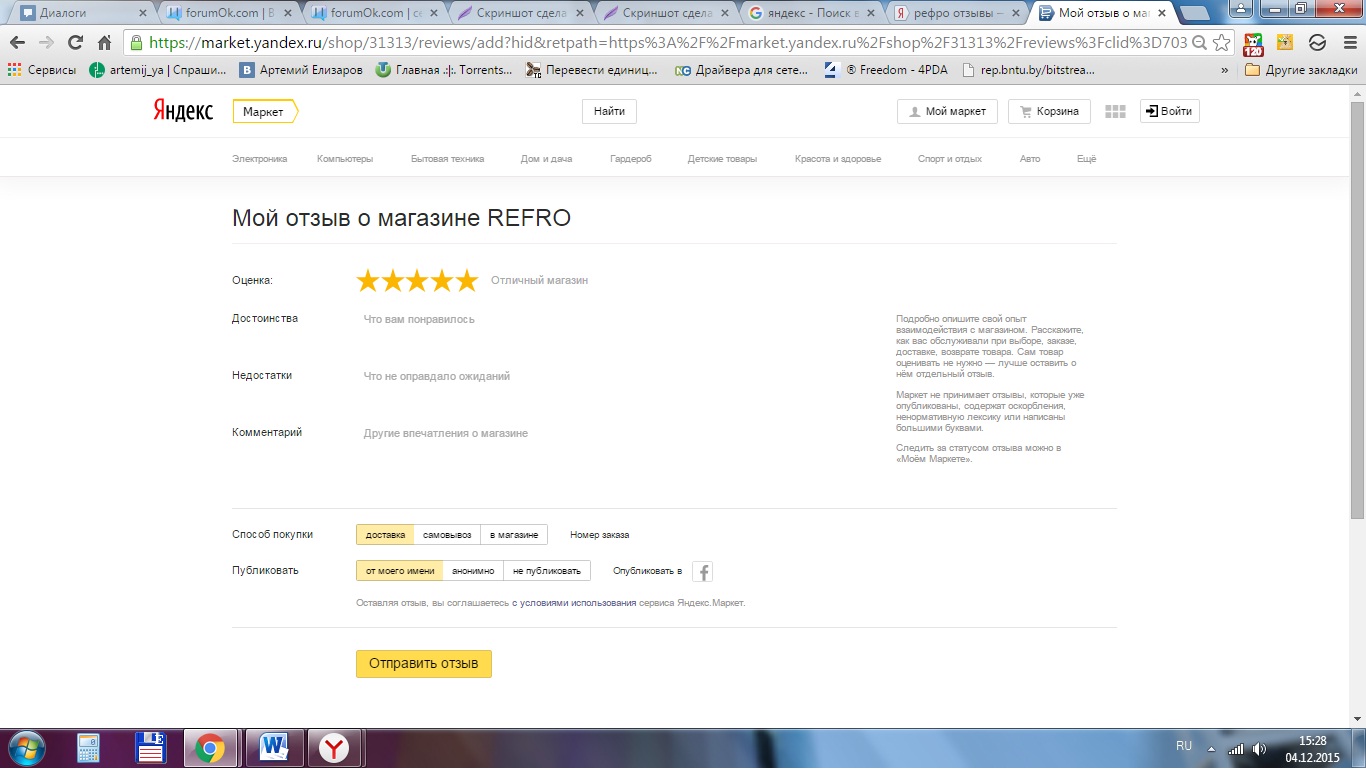The image size is (1366, 770).
Task: Click the volume icon in system tray
Action: click(x=1259, y=749)
